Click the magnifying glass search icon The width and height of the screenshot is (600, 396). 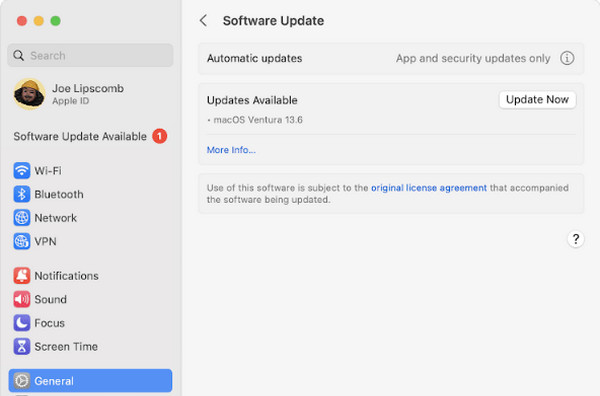(x=18, y=55)
